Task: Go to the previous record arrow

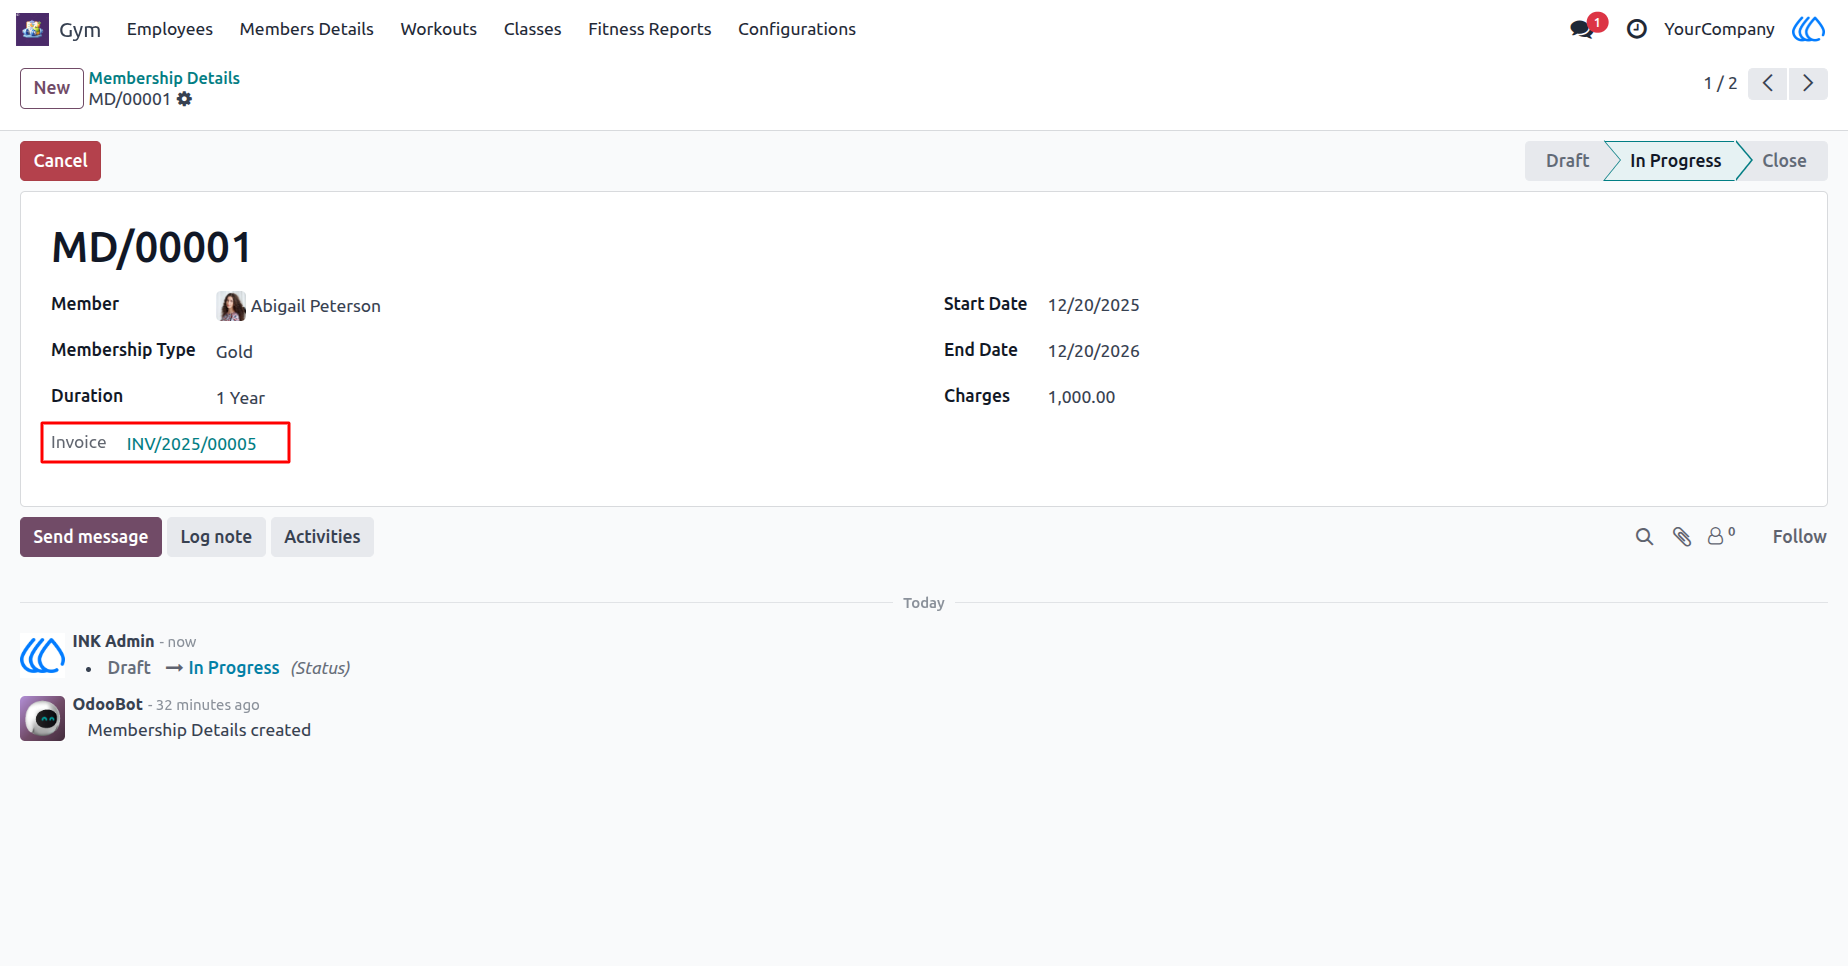Action: [x=1768, y=83]
